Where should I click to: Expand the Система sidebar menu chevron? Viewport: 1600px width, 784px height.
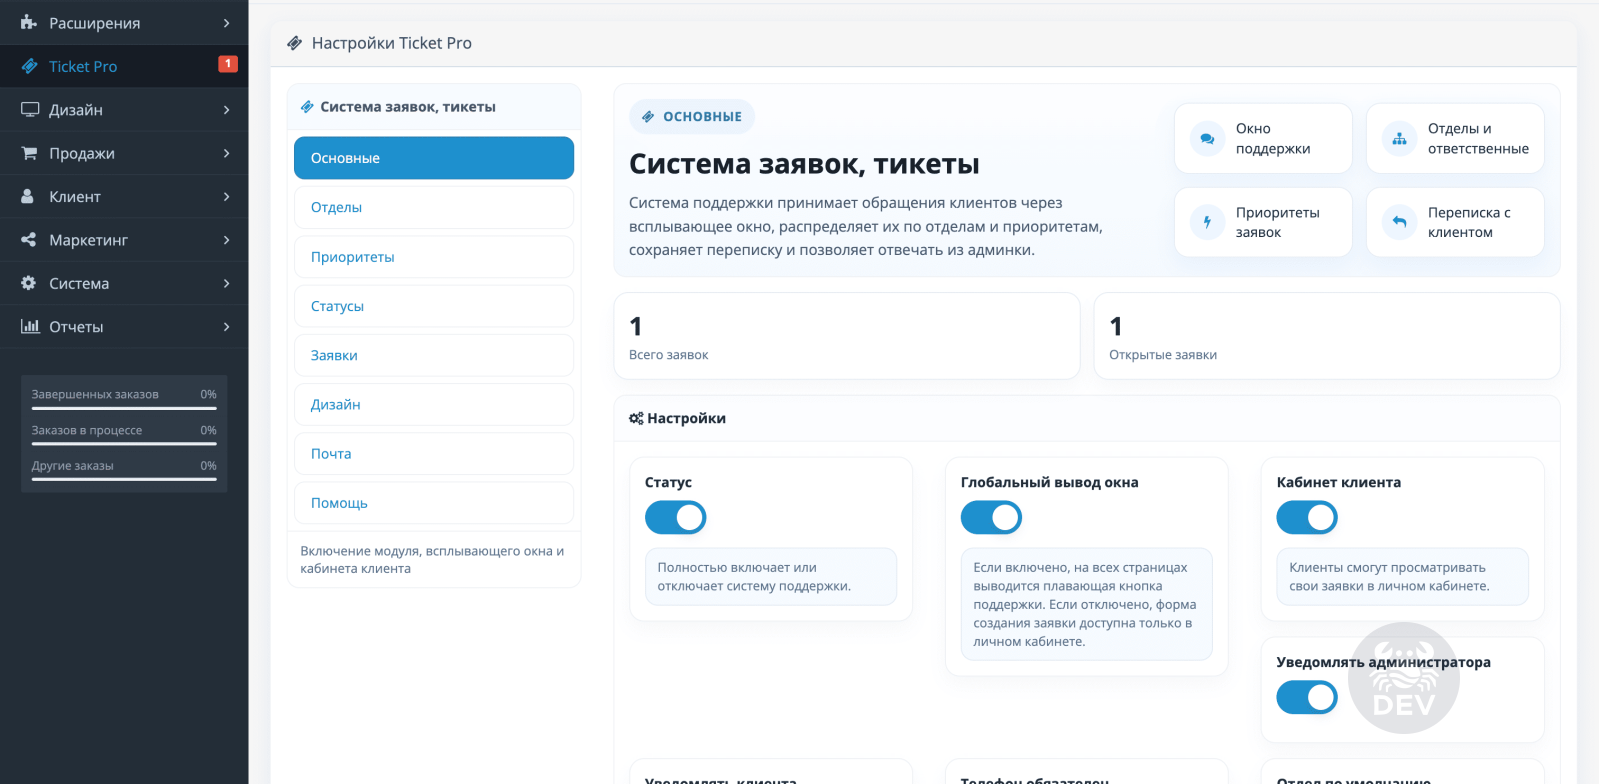(x=227, y=283)
